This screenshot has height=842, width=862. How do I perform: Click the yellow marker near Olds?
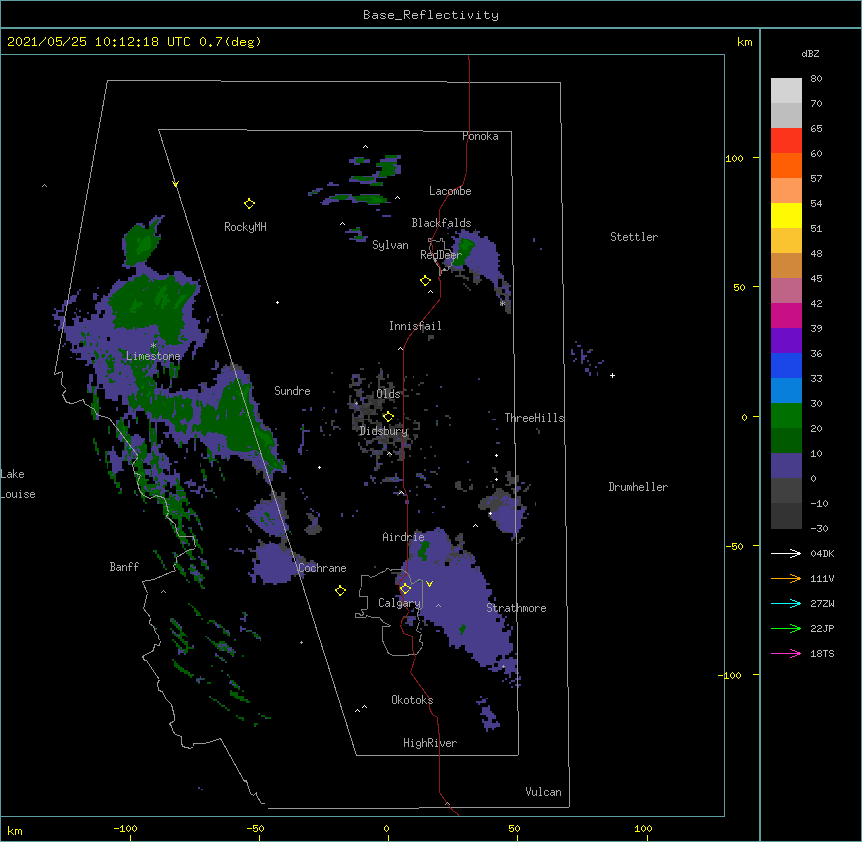[388, 417]
